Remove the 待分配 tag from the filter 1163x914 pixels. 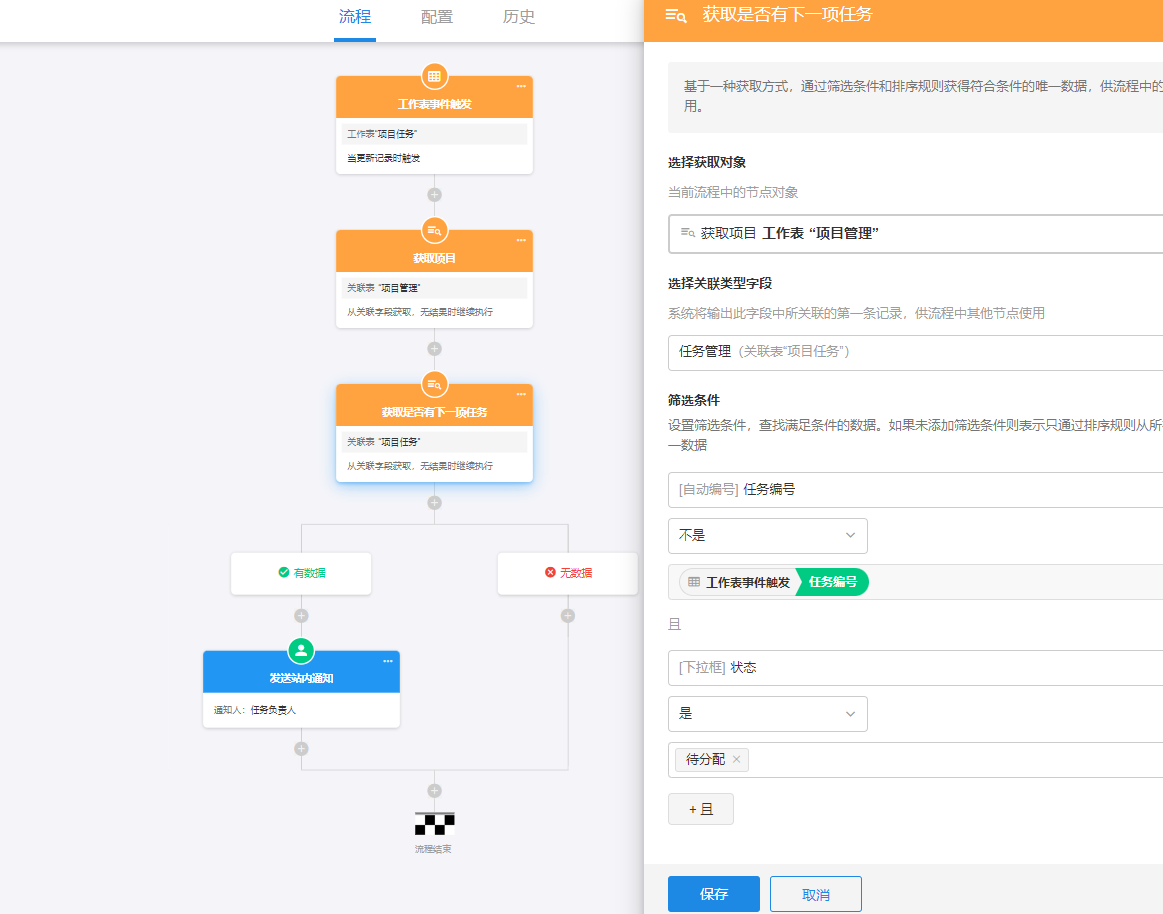(737, 760)
